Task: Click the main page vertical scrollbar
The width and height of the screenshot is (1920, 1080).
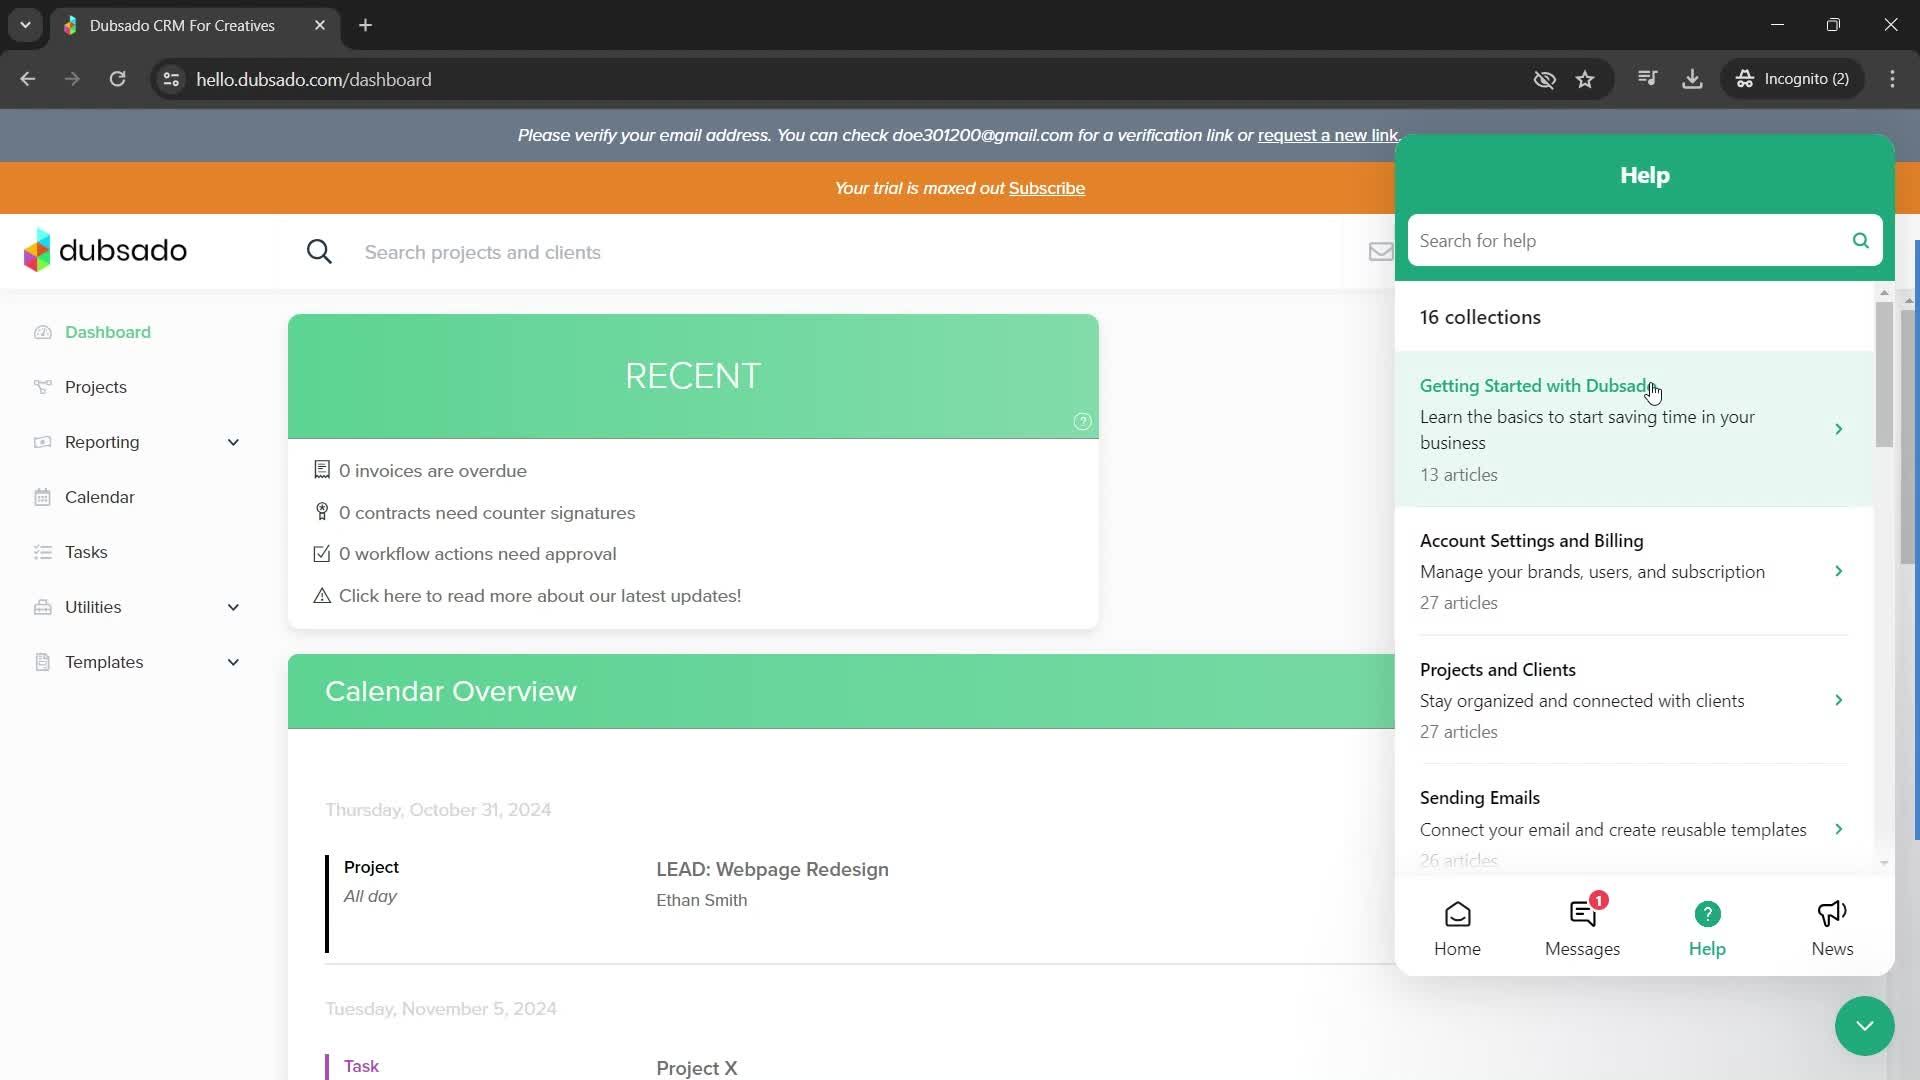Action: (1908, 437)
